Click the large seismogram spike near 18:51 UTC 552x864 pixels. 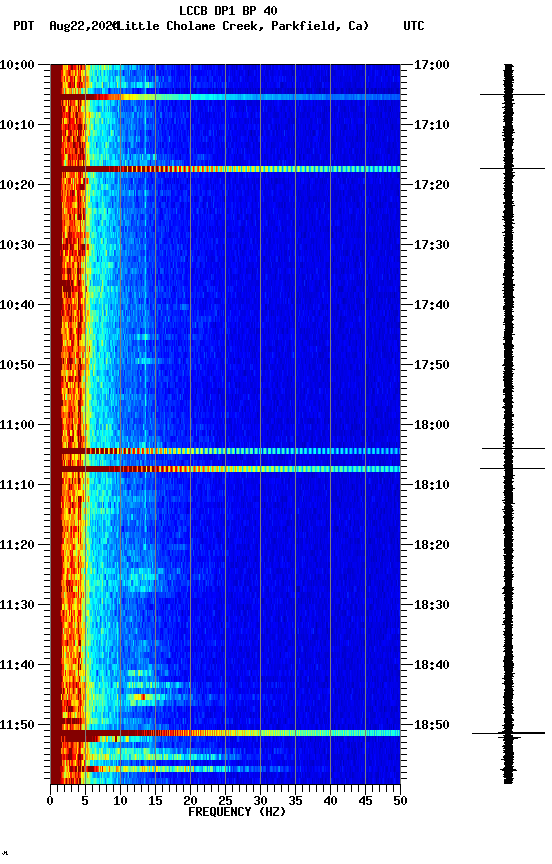(508, 734)
